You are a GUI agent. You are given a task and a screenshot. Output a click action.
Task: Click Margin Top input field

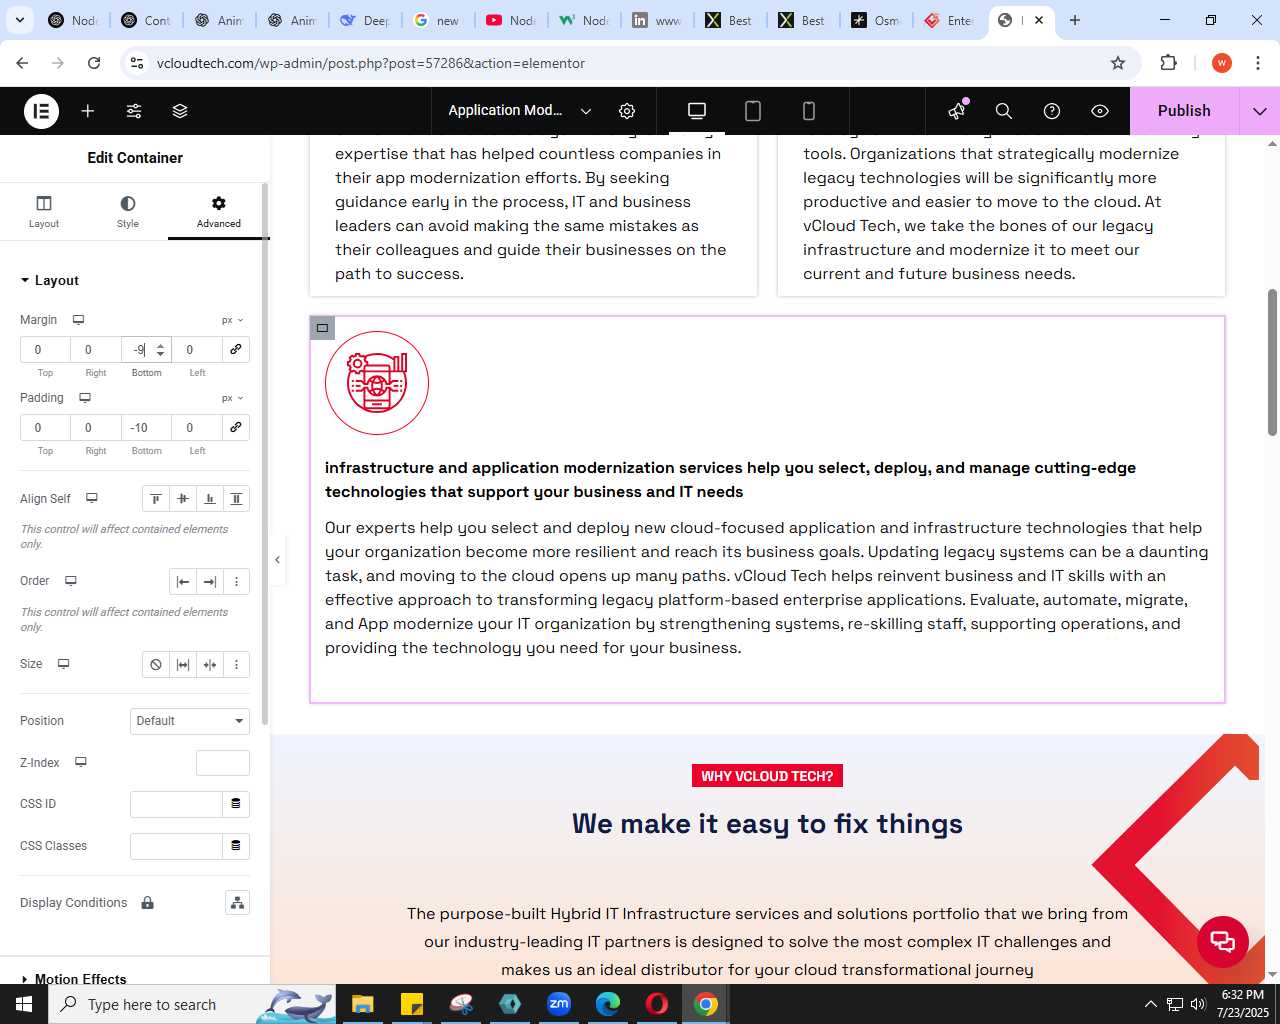pos(45,349)
